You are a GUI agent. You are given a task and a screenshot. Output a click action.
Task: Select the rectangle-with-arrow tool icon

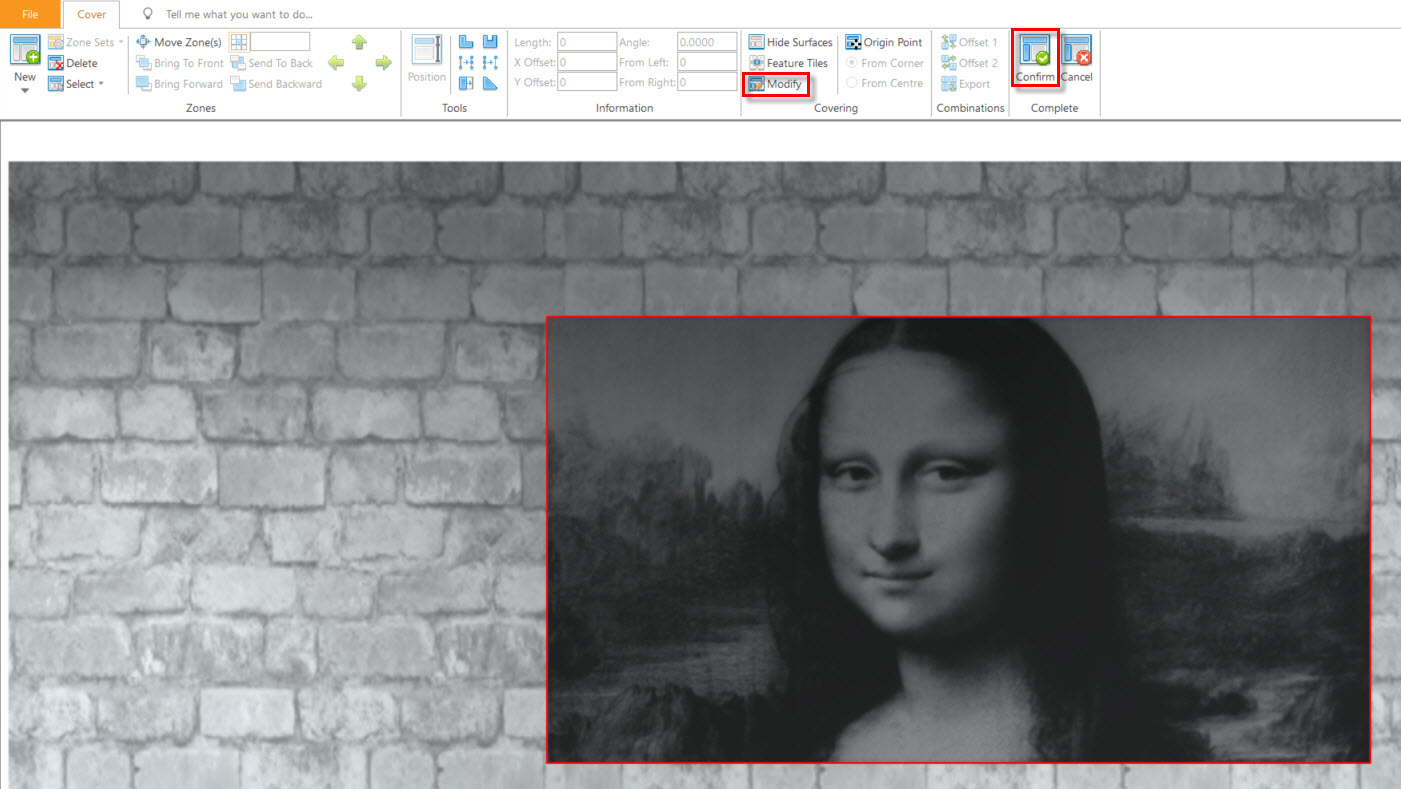tap(466, 84)
